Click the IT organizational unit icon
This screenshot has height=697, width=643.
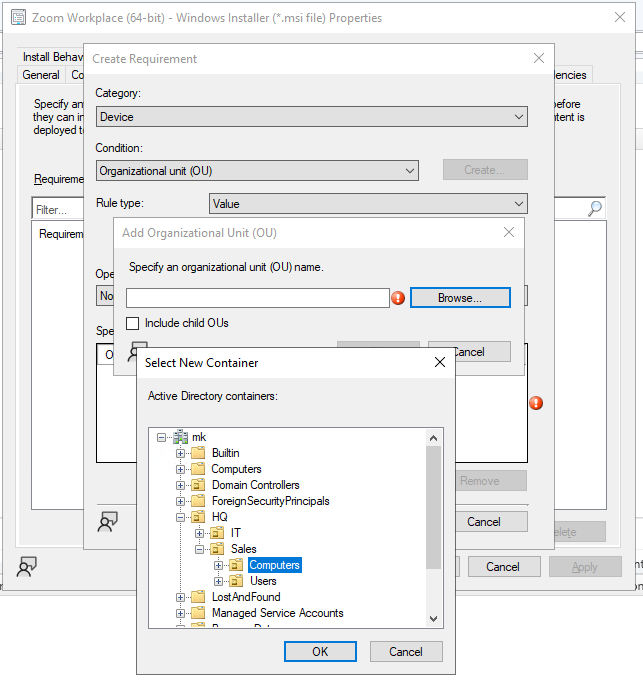click(x=217, y=533)
